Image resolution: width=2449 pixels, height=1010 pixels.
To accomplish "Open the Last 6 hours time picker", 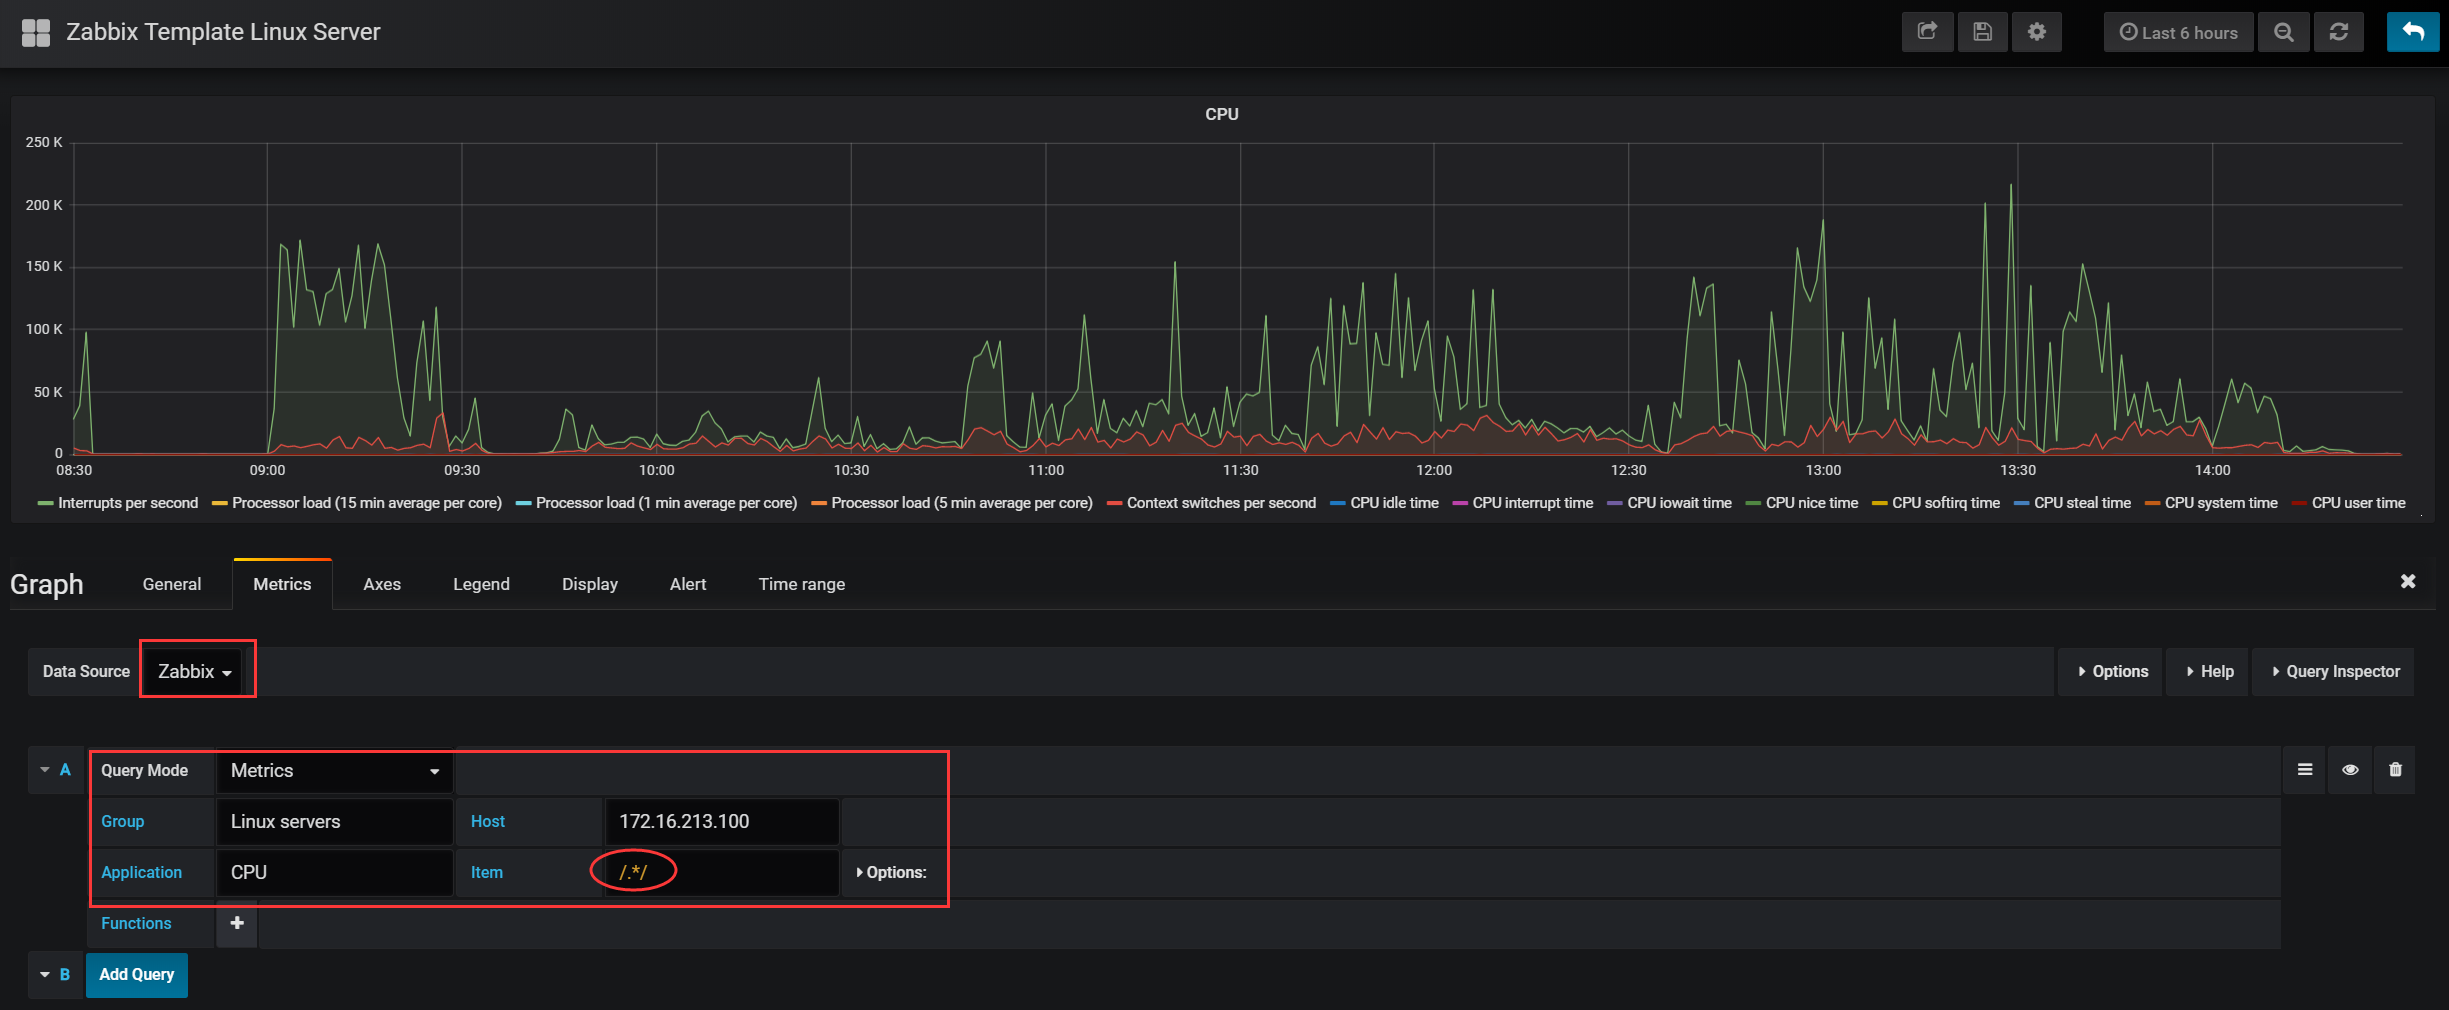I will tap(2179, 32).
